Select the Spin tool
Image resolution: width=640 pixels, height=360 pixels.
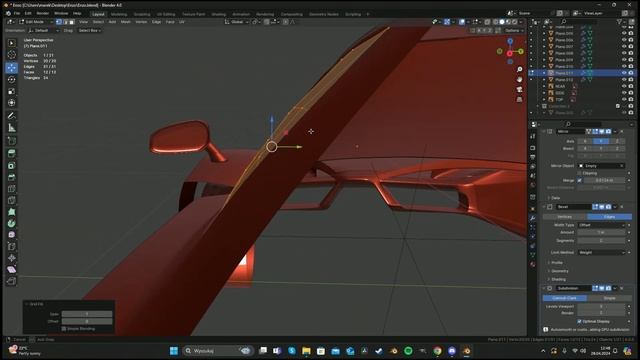tap(12, 223)
